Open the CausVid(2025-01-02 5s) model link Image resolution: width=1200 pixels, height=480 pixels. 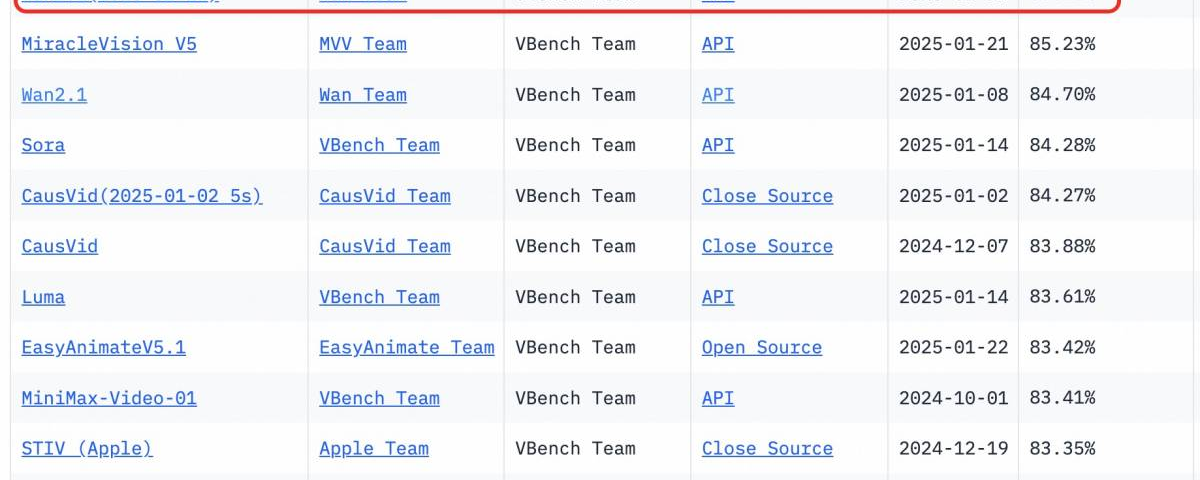tap(141, 196)
